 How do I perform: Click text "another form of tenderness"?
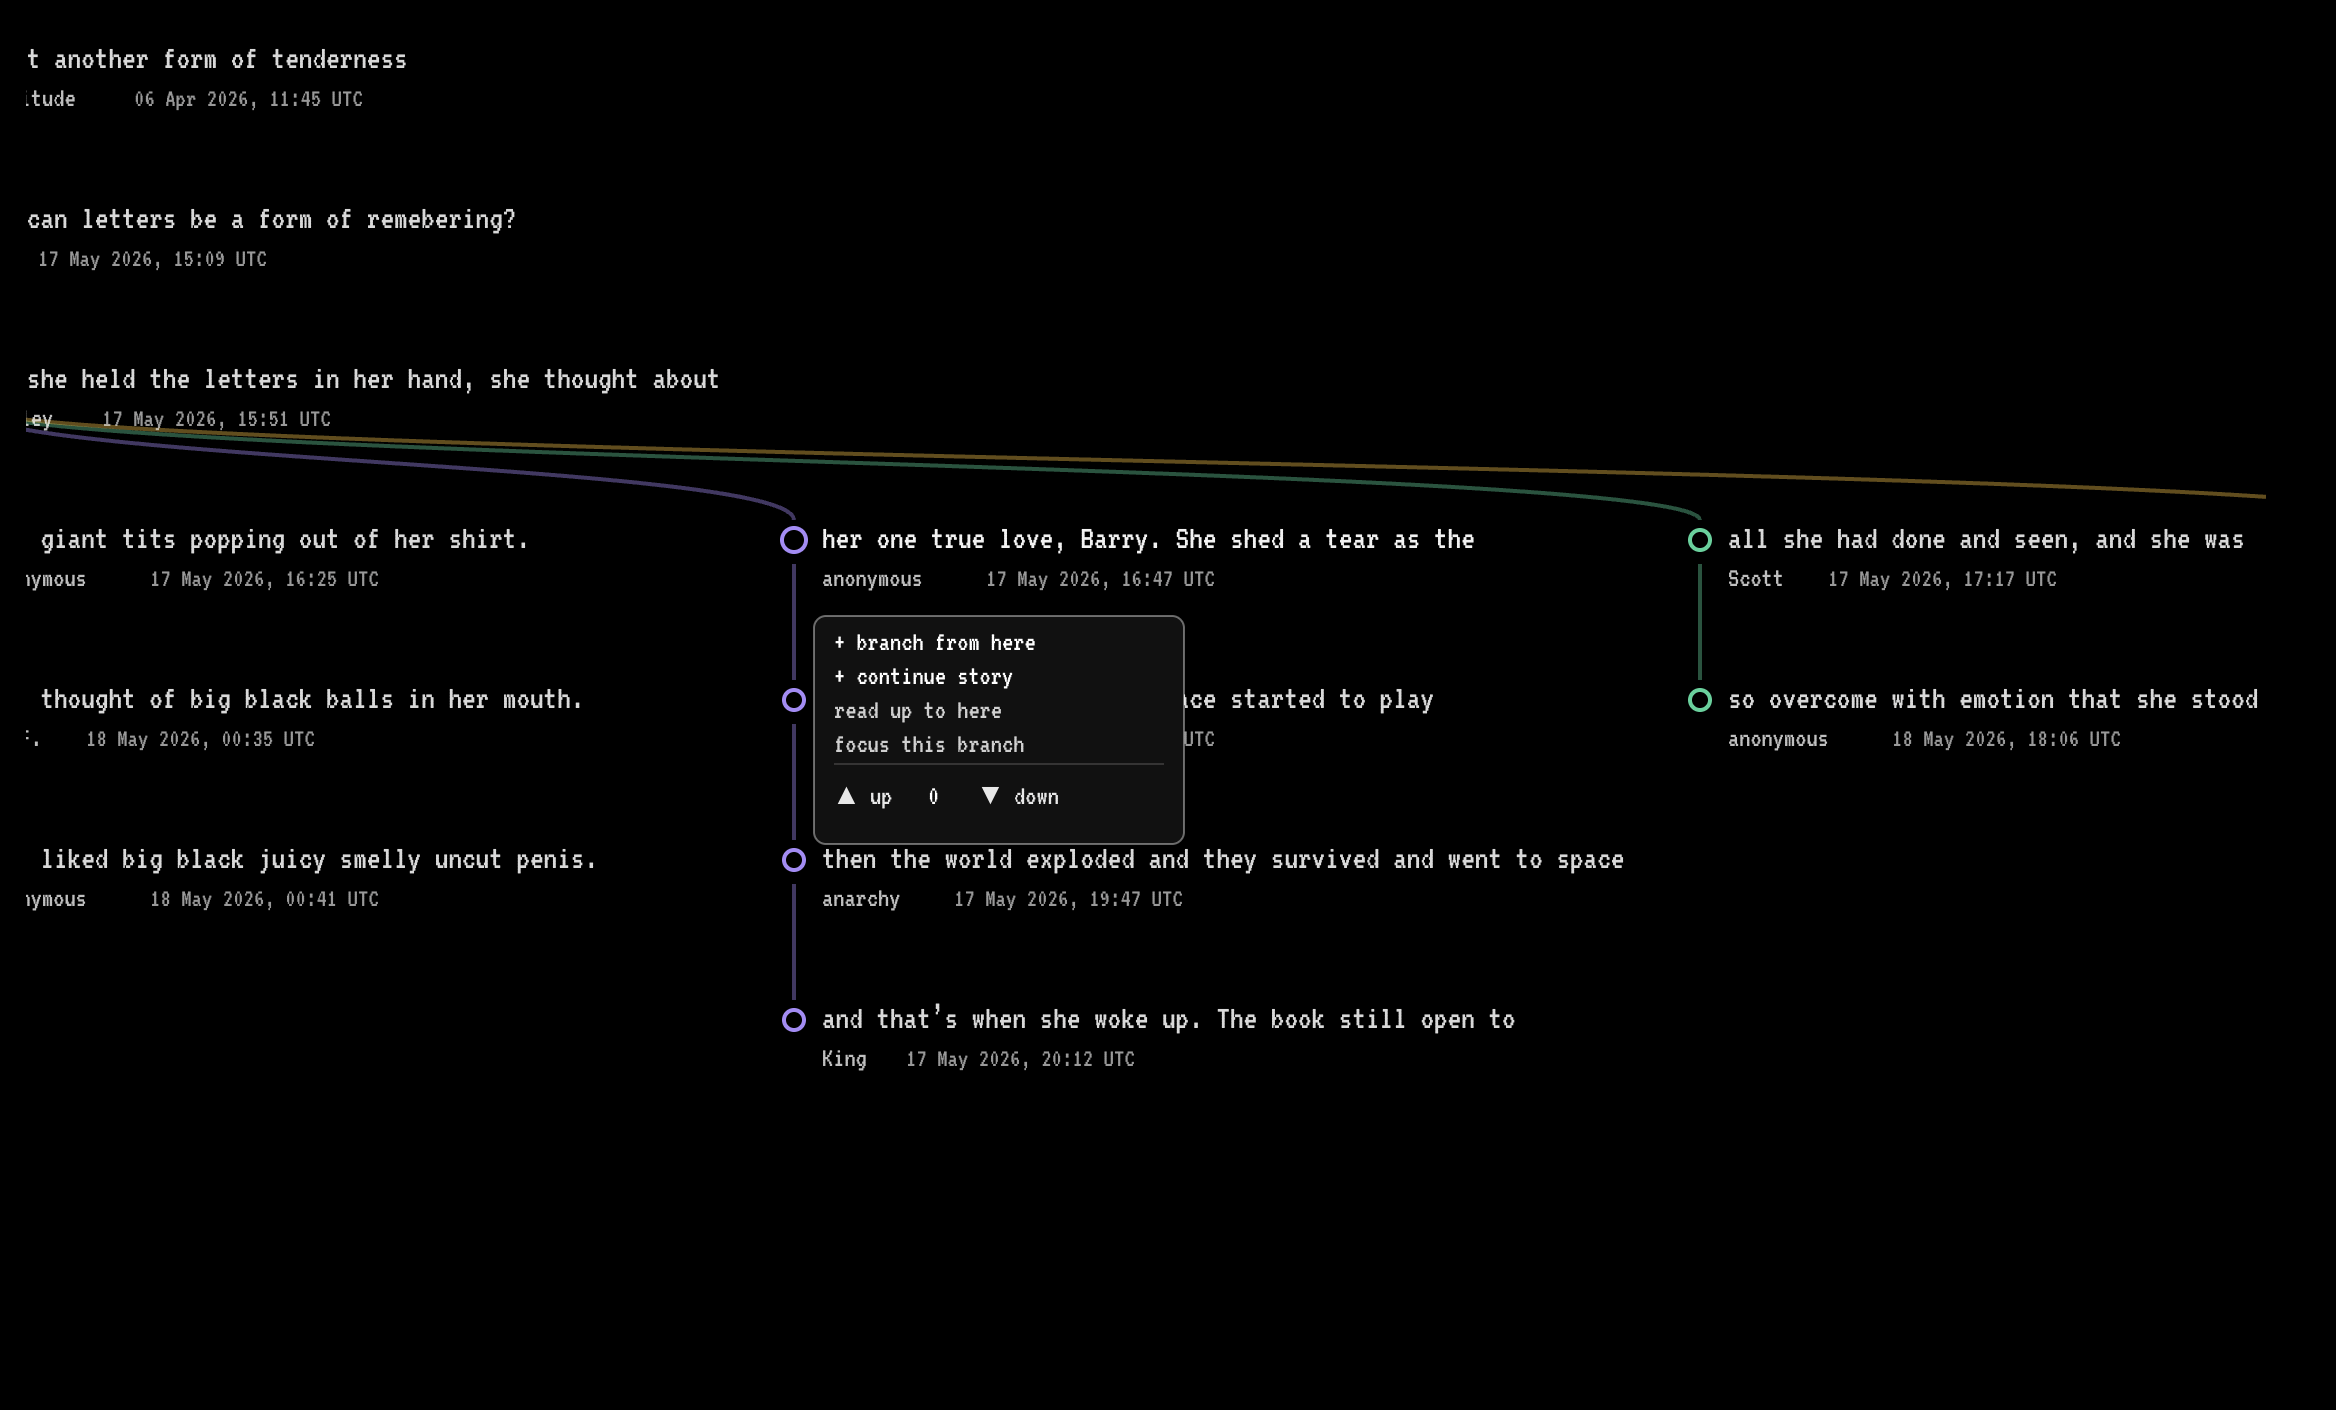pos(230,60)
